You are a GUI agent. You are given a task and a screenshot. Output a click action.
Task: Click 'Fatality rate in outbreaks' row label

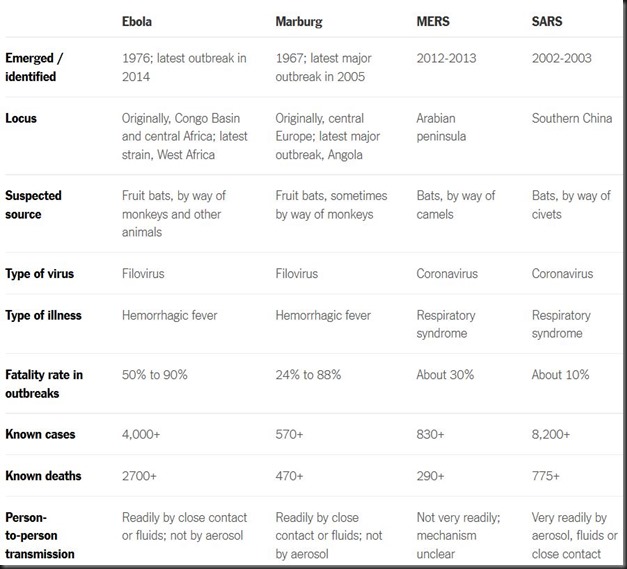(44, 384)
